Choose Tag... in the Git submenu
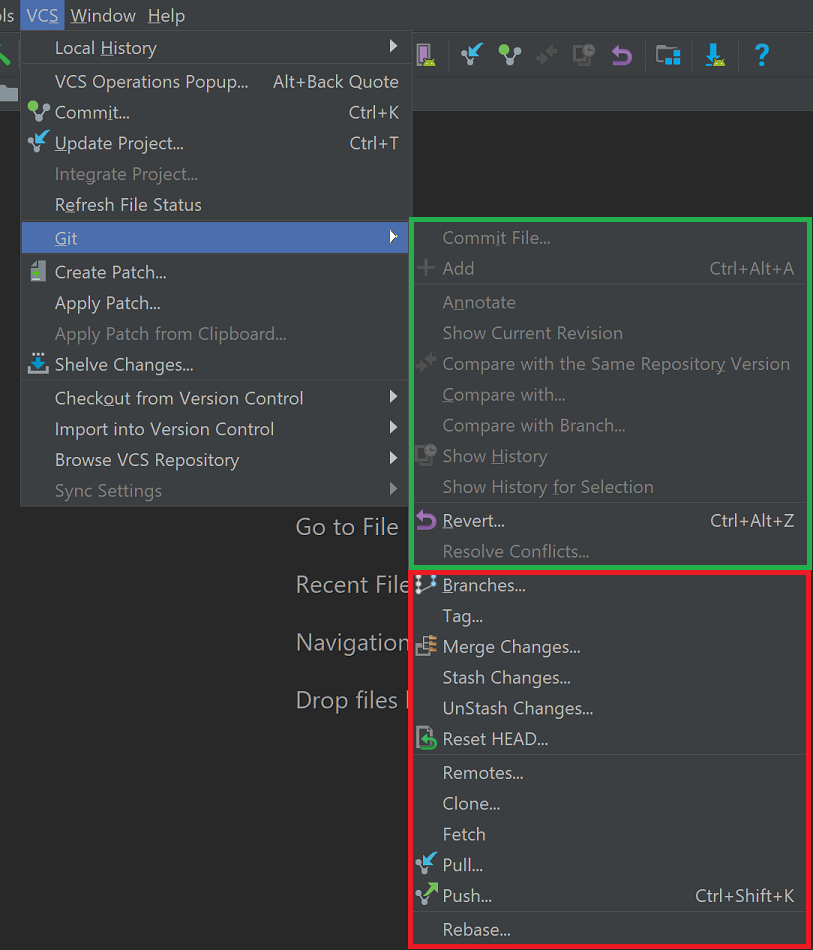 (x=611, y=616)
